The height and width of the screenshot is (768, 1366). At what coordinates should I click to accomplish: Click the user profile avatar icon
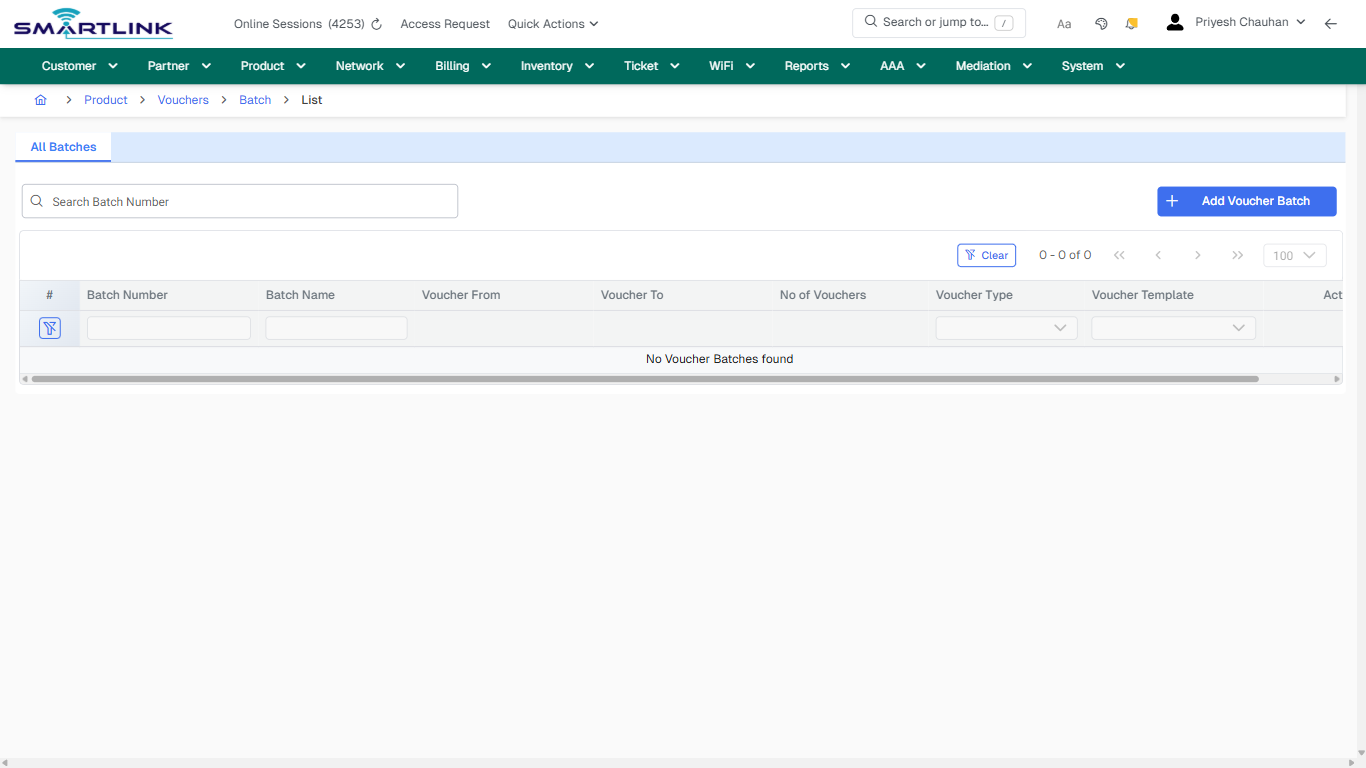tap(1174, 21)
